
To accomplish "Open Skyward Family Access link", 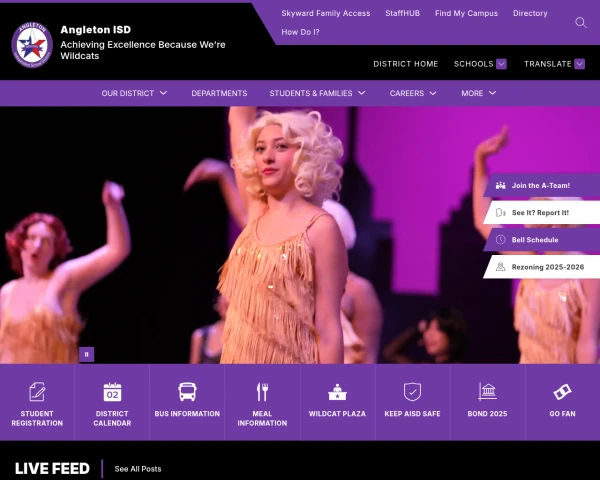I will click(x=326, y=13).
